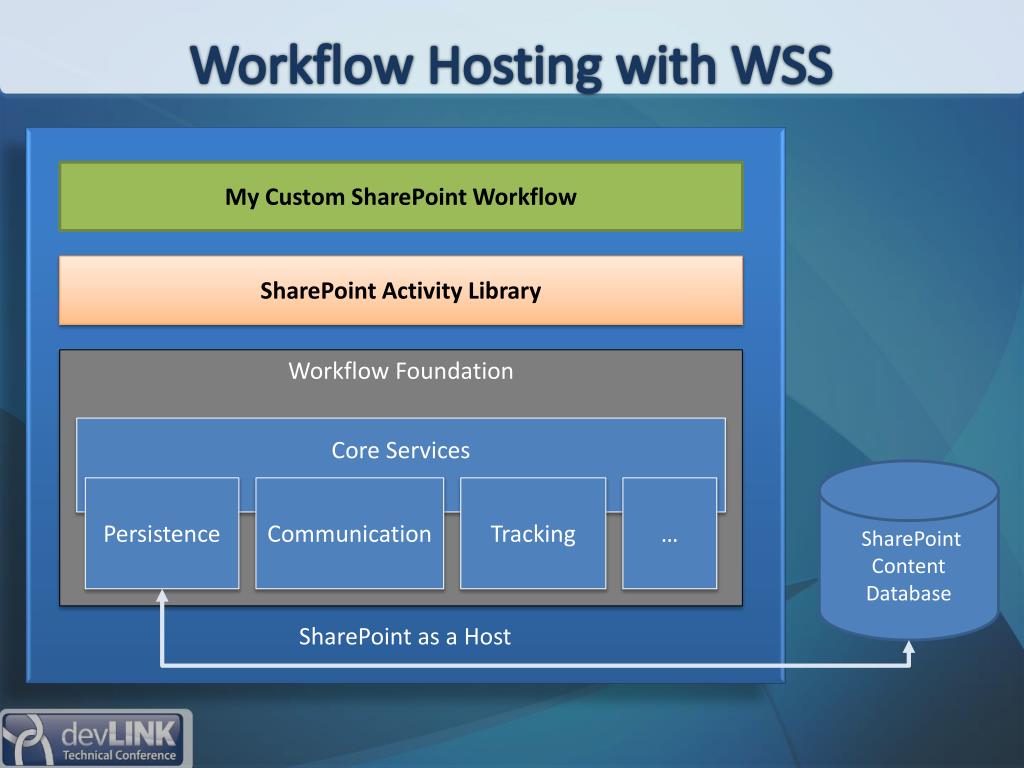Click the 'Workflow Hosting with WSS' slide title
1024x768 pixels.
(x=511, y=66)
